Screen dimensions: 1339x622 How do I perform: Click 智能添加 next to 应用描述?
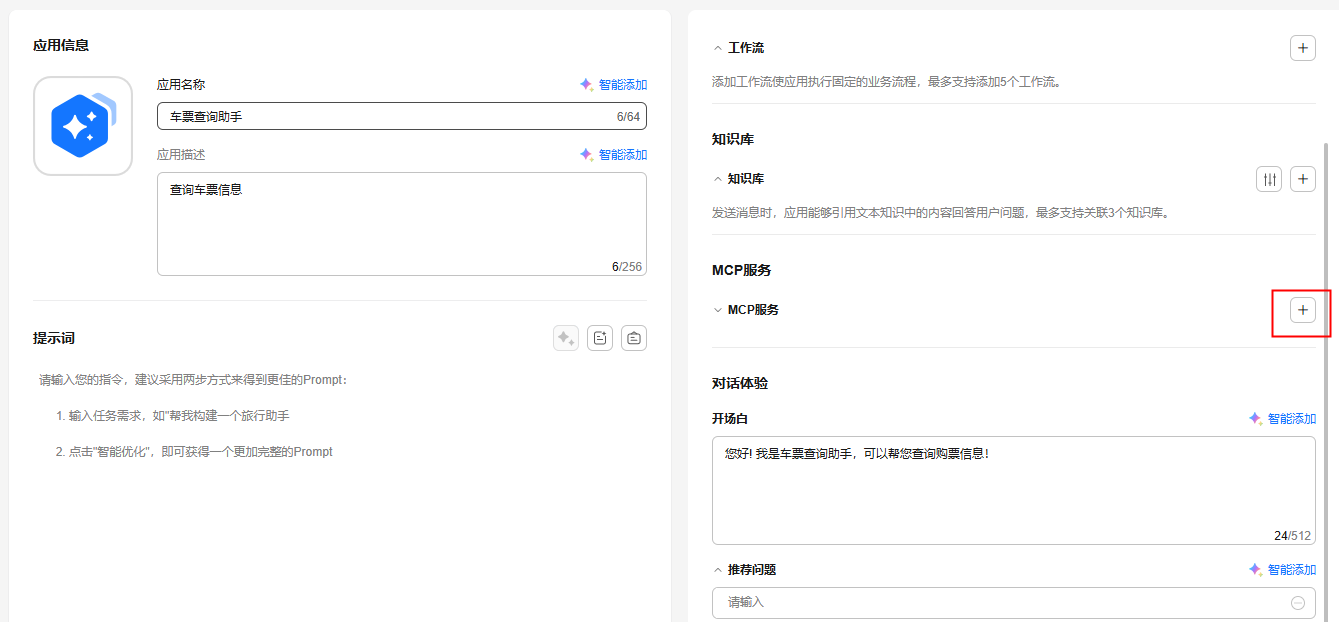(x=613, y=155)
